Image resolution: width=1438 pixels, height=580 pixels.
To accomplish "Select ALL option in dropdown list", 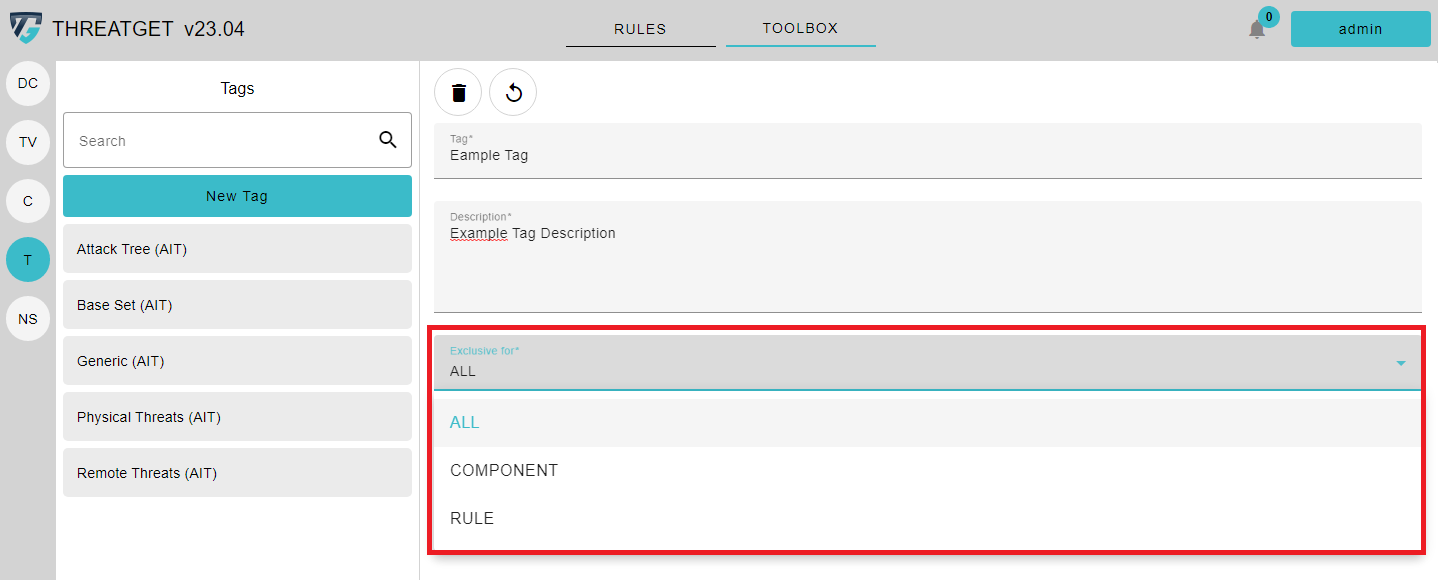I will pyautogui.click(x=927, y=422).
